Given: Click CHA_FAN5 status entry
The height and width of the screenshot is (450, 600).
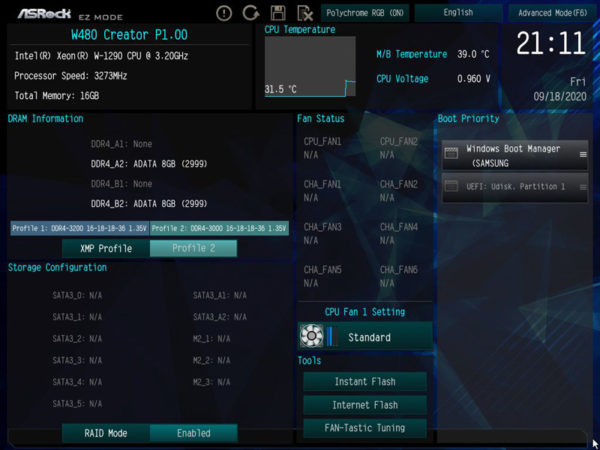Looking at the screenshot, I should tap(322, 277).
